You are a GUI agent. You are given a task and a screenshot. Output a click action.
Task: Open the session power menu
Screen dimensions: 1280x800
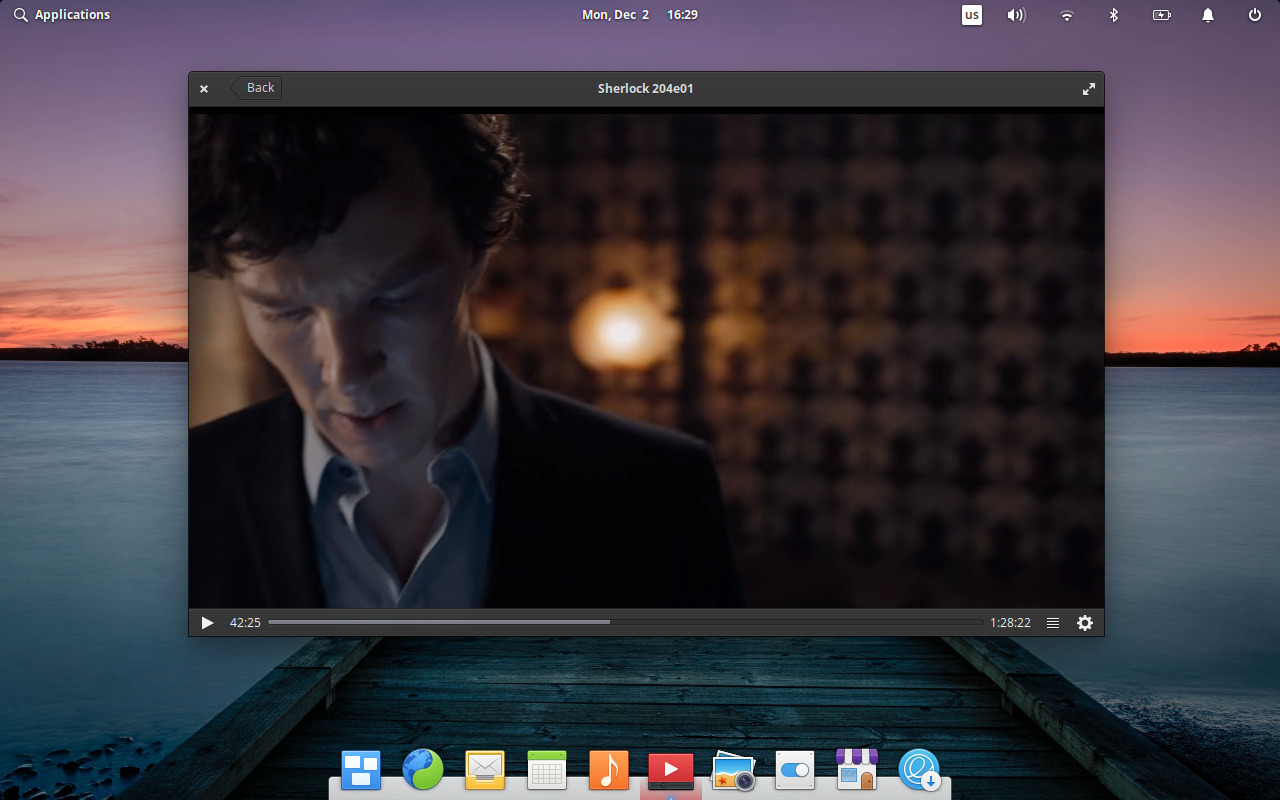tap(1255, 15)
